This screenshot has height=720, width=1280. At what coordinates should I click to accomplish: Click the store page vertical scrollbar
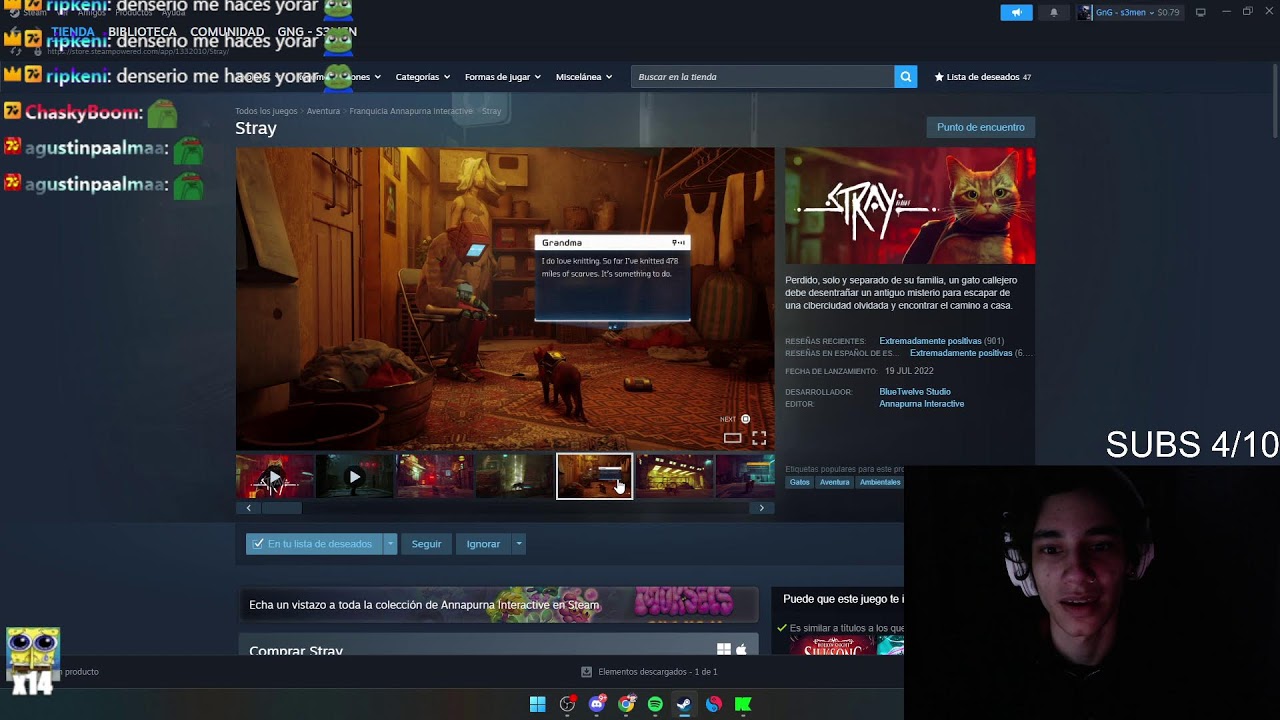(x=1274, y=100)
